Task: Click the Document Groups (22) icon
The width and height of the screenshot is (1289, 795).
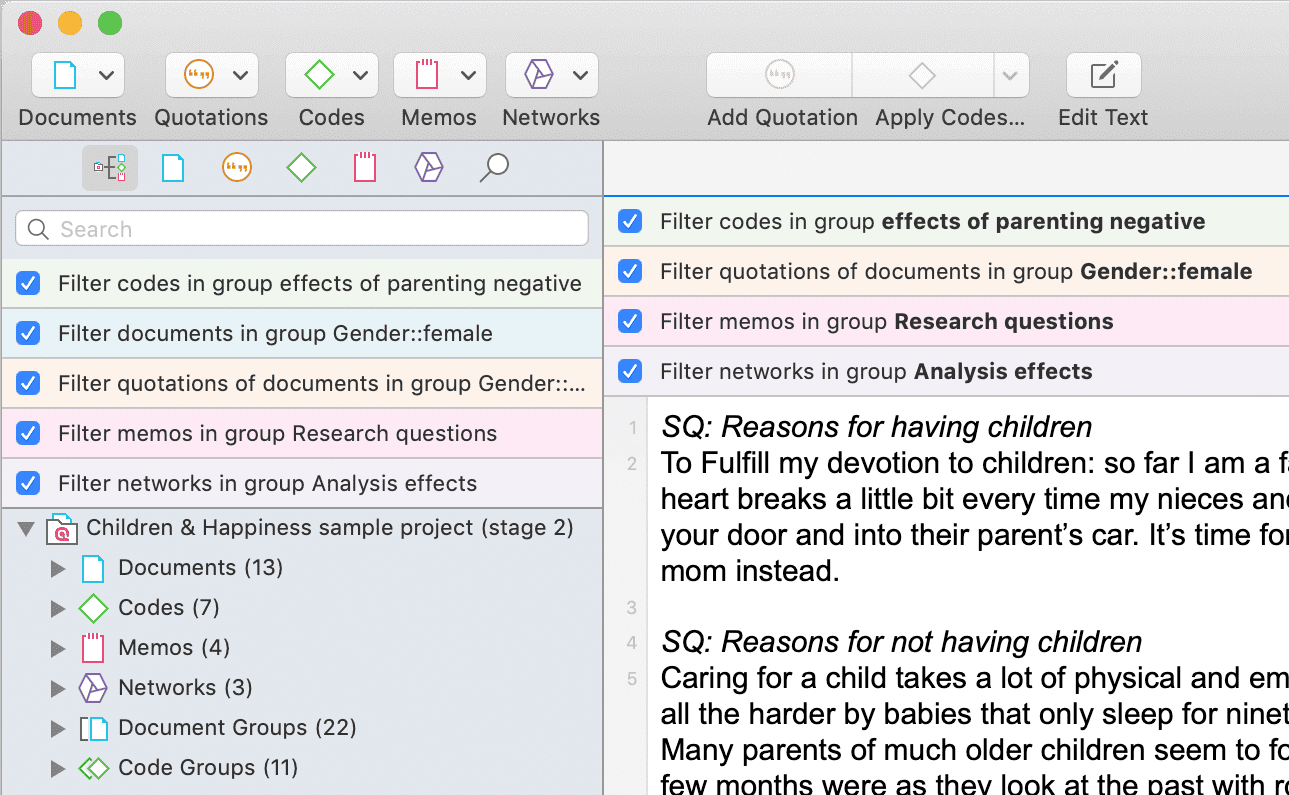Action: click(93, 728)
